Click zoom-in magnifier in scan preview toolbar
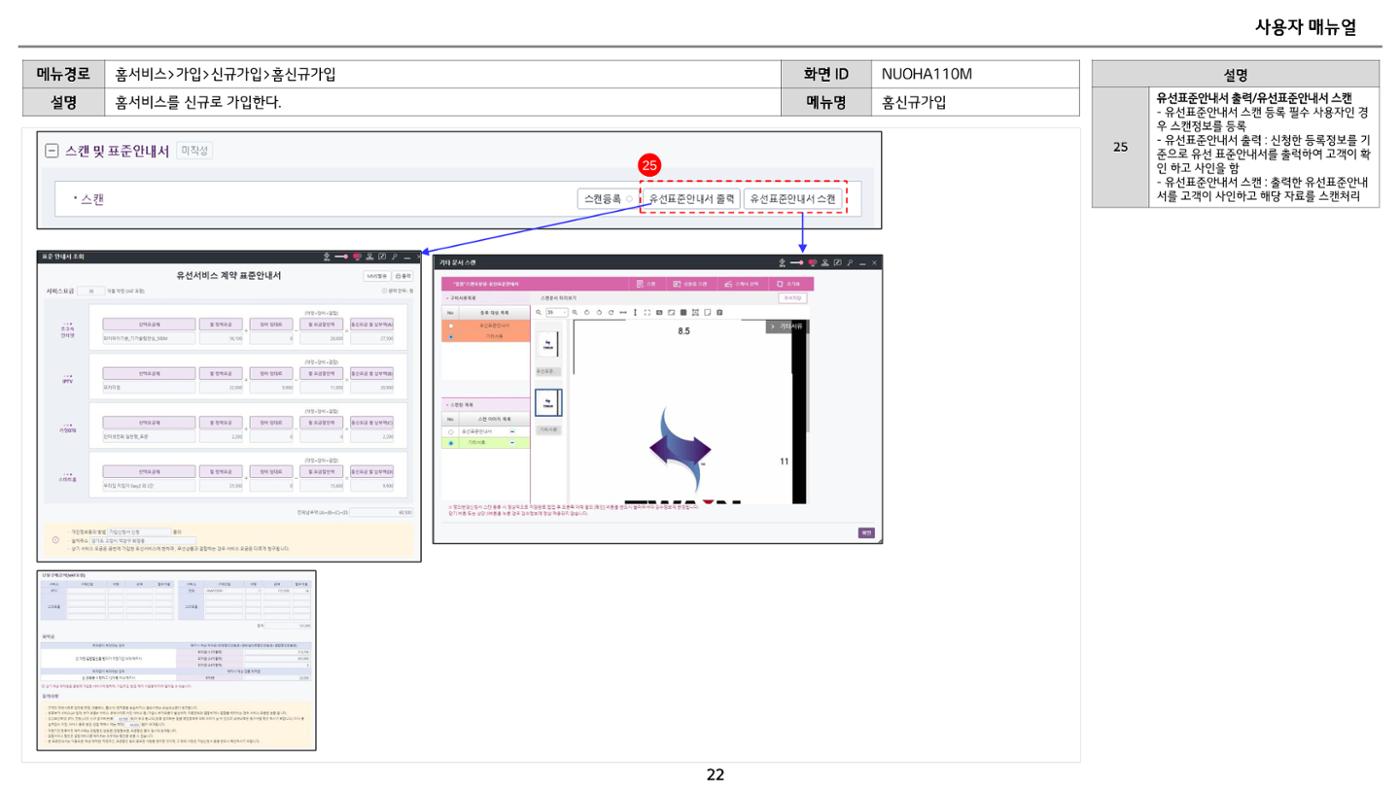This screenshot has width=1400, height=788. [x=575, y=312]
